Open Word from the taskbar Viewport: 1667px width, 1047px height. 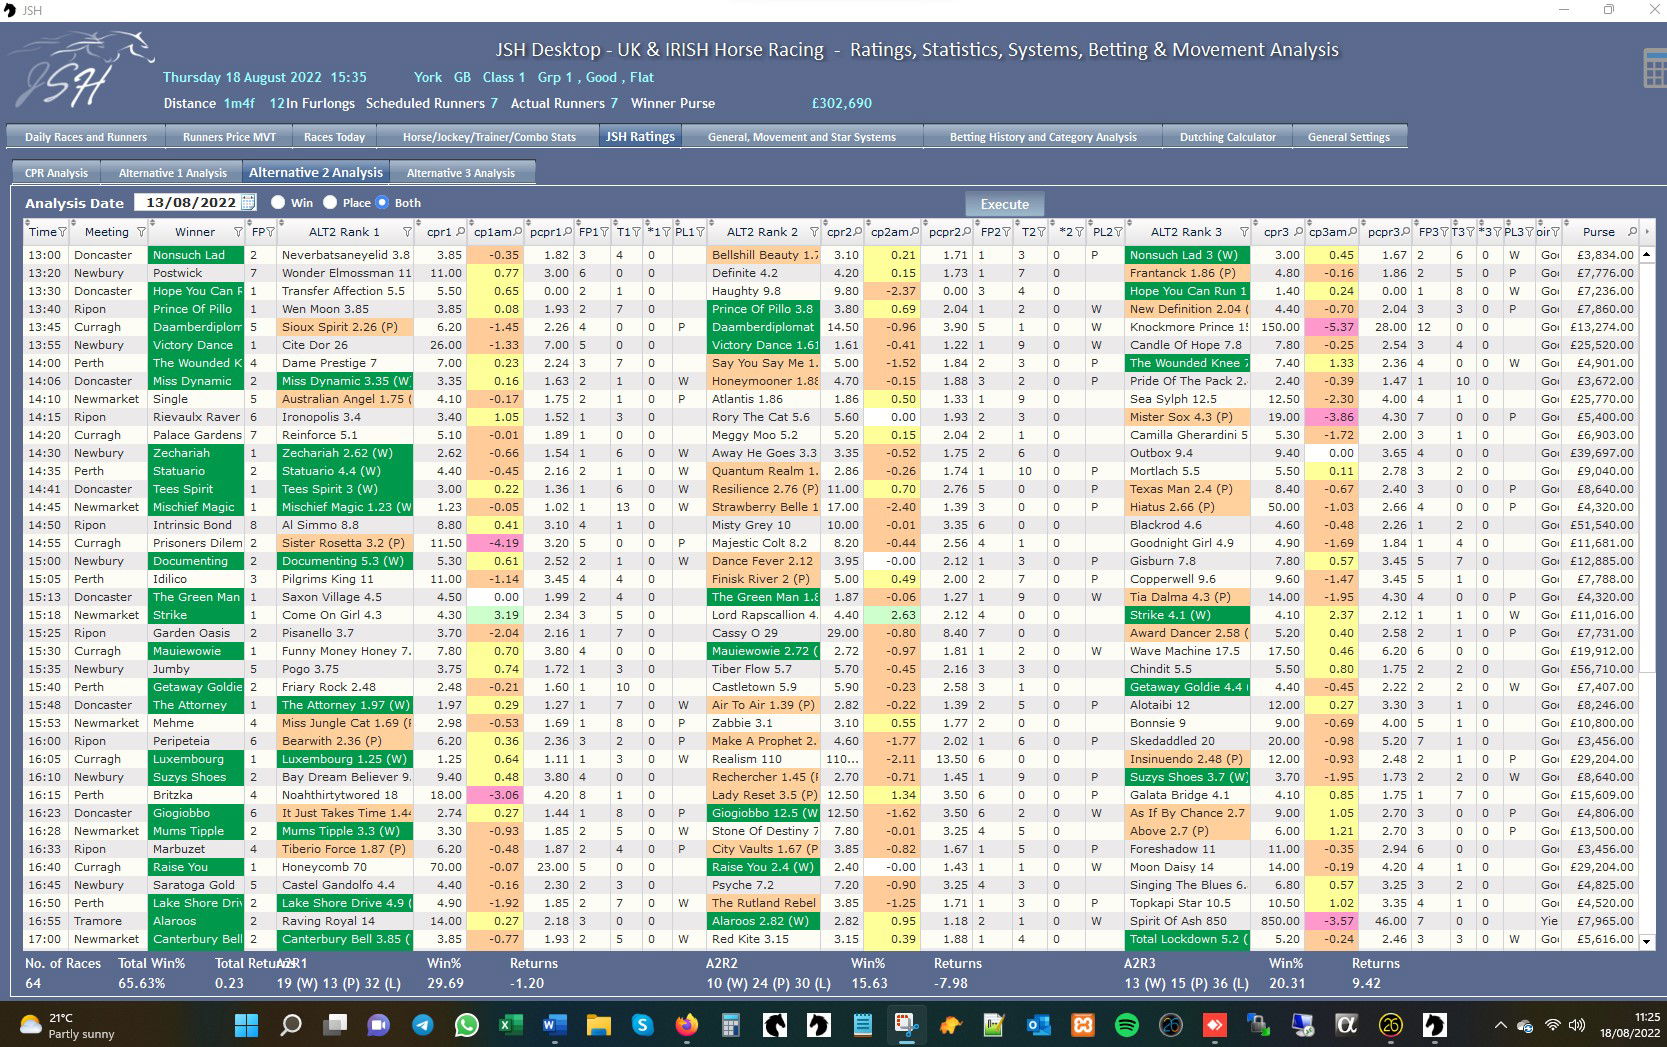(554, 1025)
